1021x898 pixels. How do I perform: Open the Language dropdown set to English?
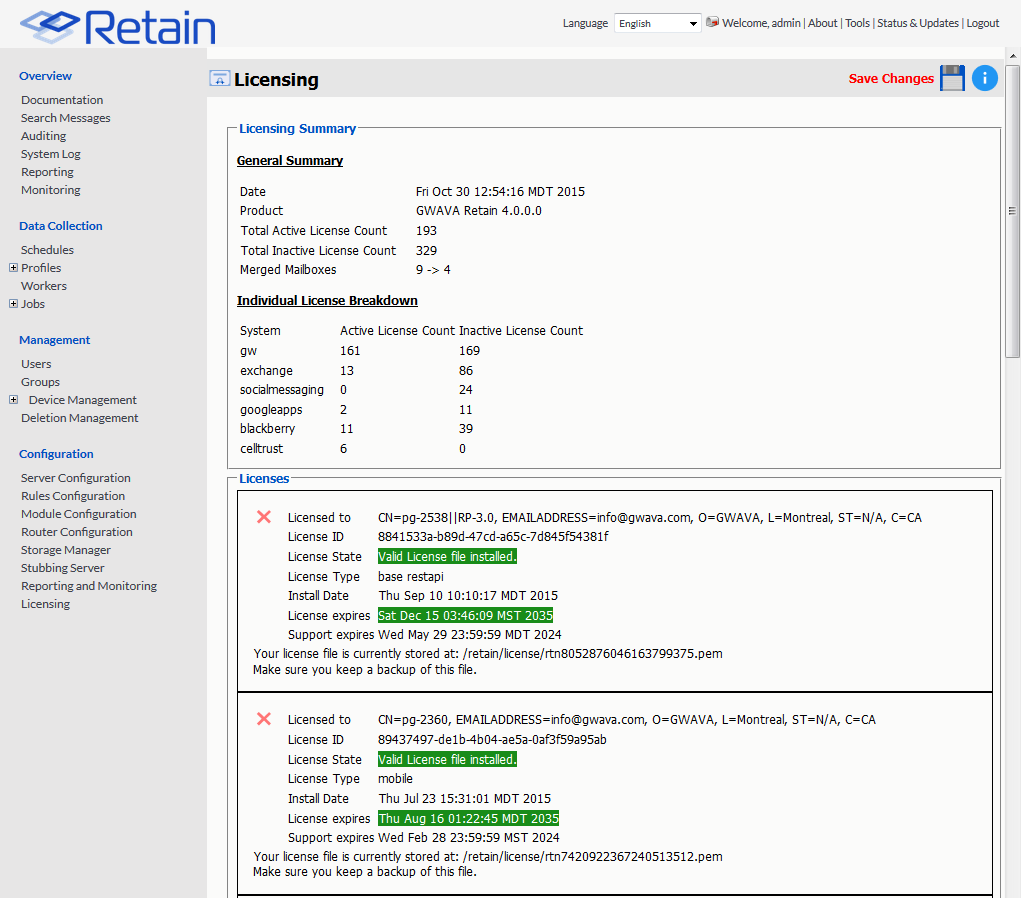click(657, 23)
